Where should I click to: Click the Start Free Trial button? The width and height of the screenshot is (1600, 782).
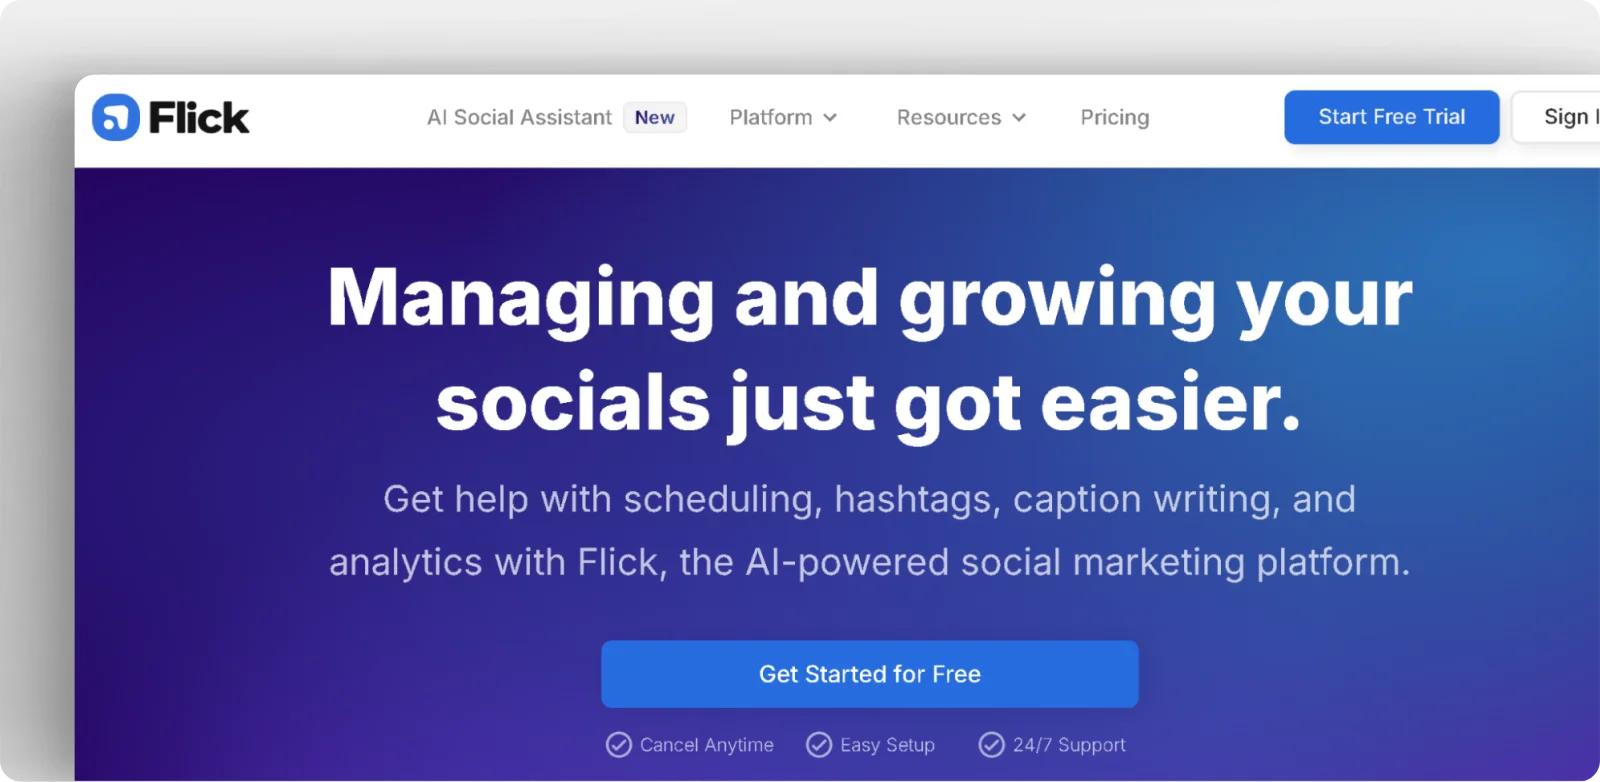point(1390,117)
